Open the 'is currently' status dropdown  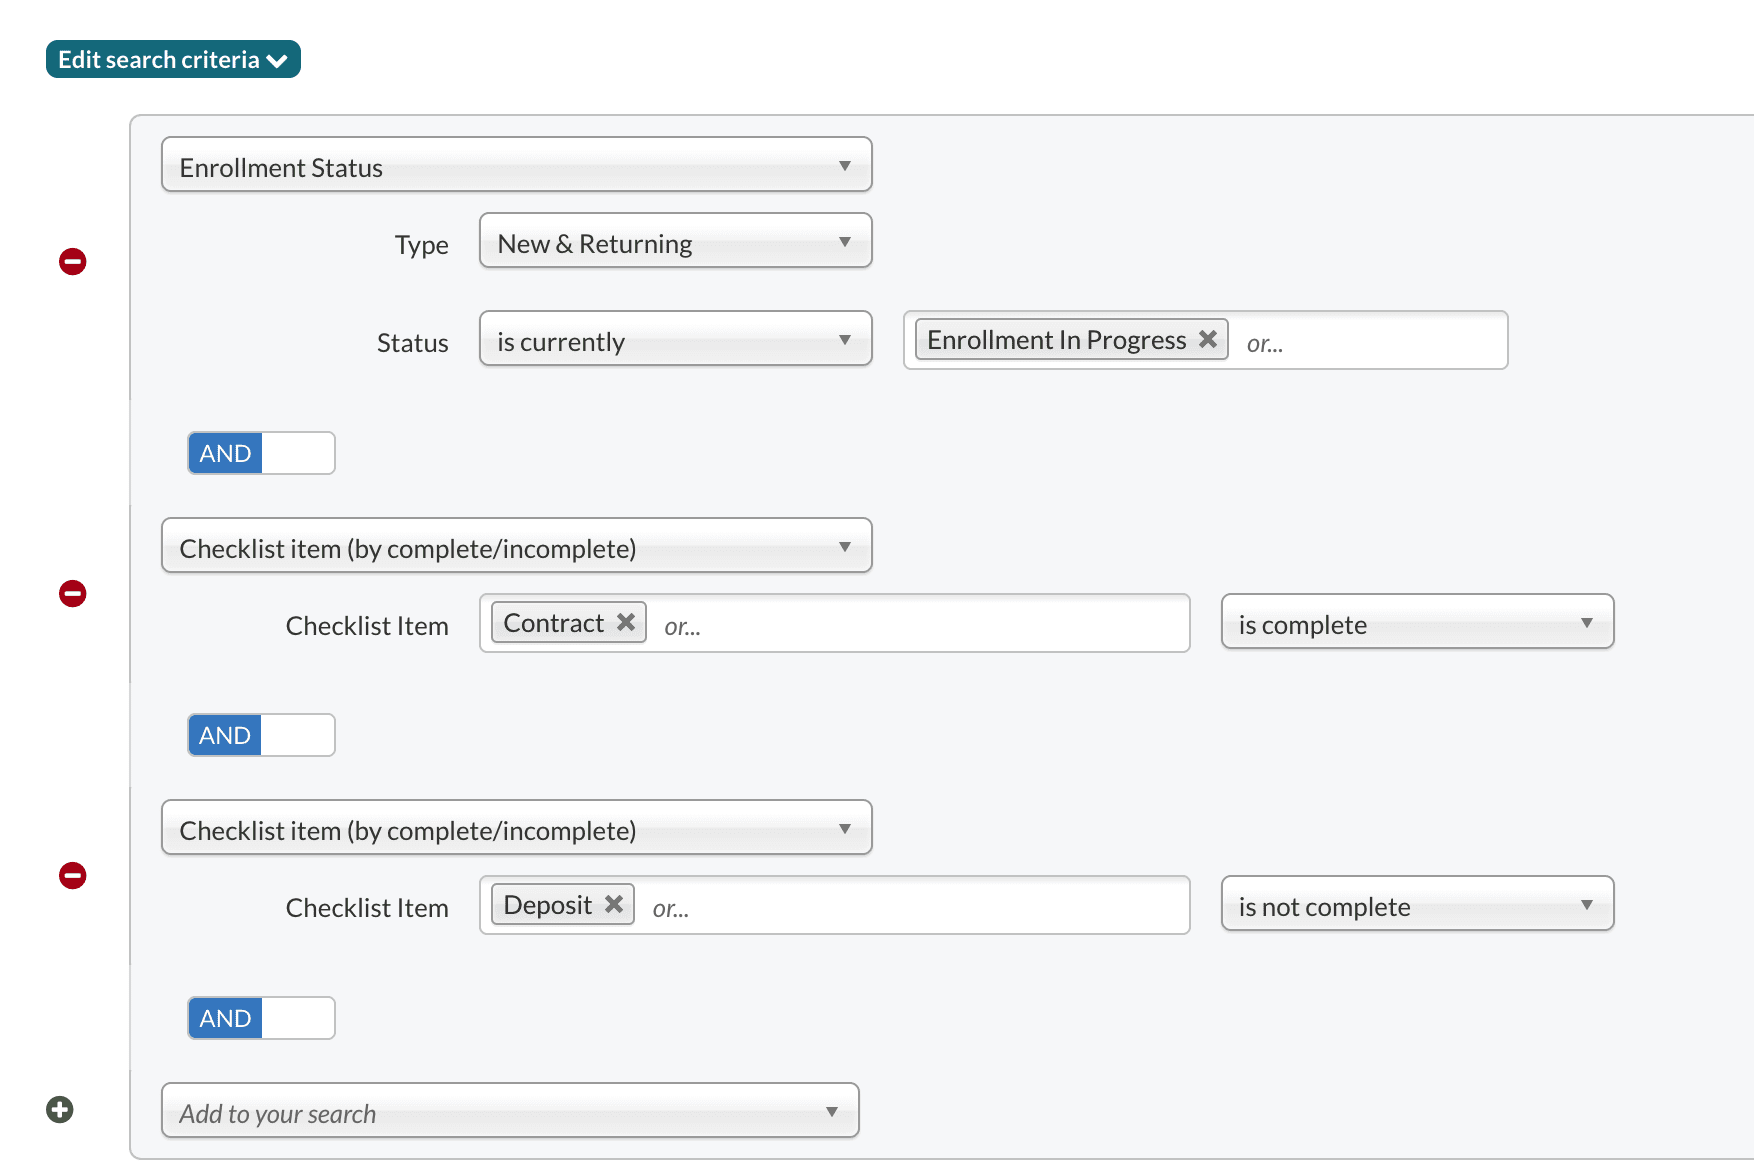675,339
